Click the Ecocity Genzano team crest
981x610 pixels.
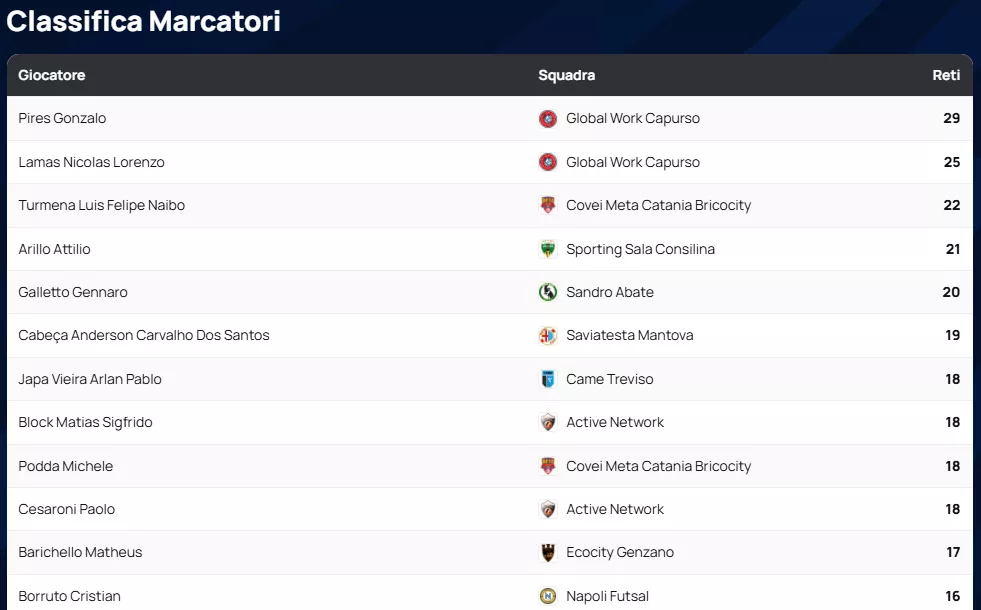coord(547,552)
